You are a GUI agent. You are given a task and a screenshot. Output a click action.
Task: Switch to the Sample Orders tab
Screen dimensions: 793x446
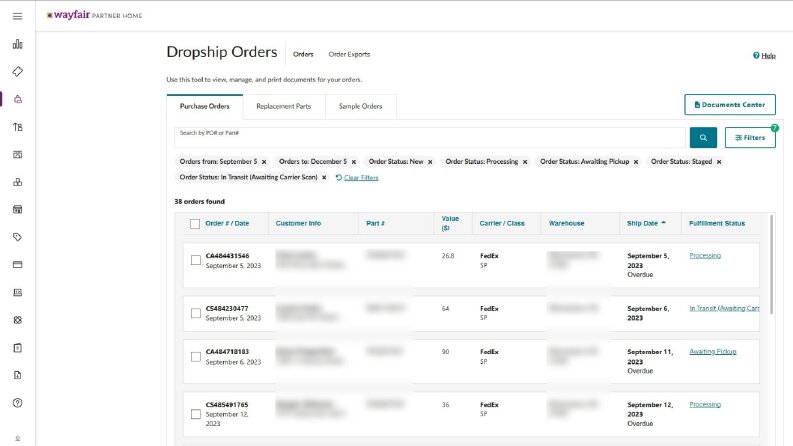[x=361, y=106]
